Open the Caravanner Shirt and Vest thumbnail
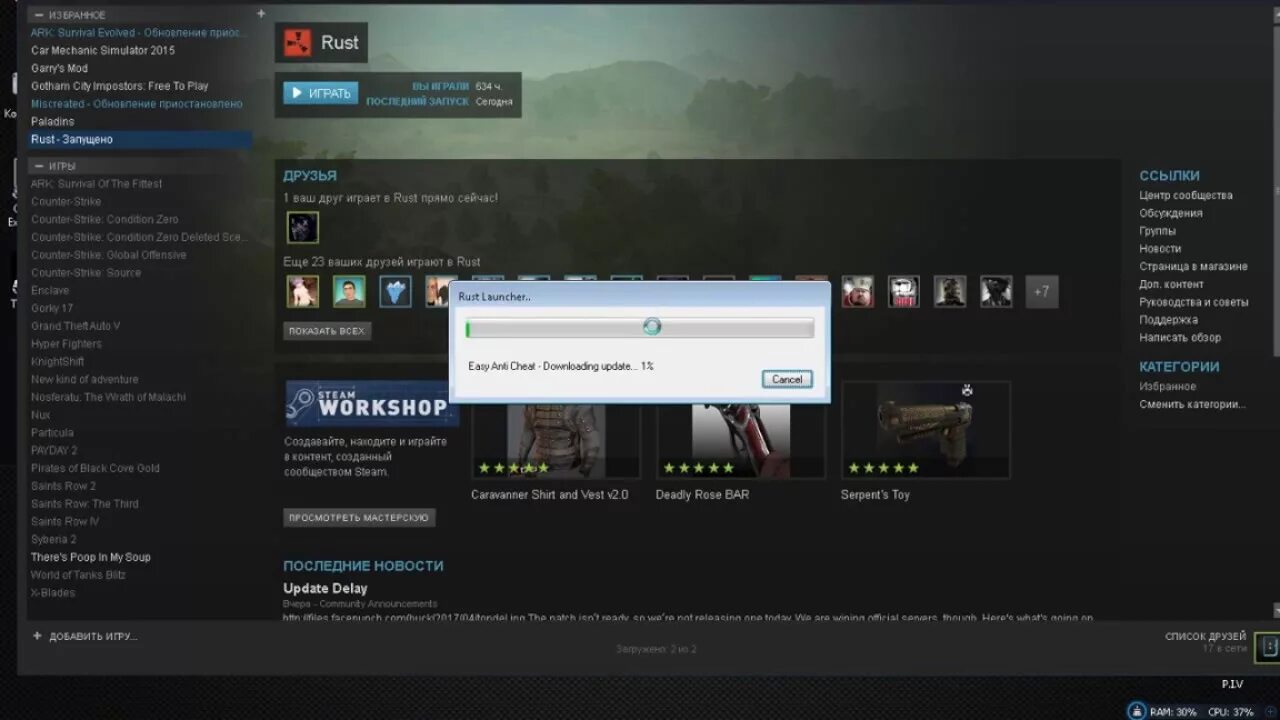1280x720 pixels. 556,430
